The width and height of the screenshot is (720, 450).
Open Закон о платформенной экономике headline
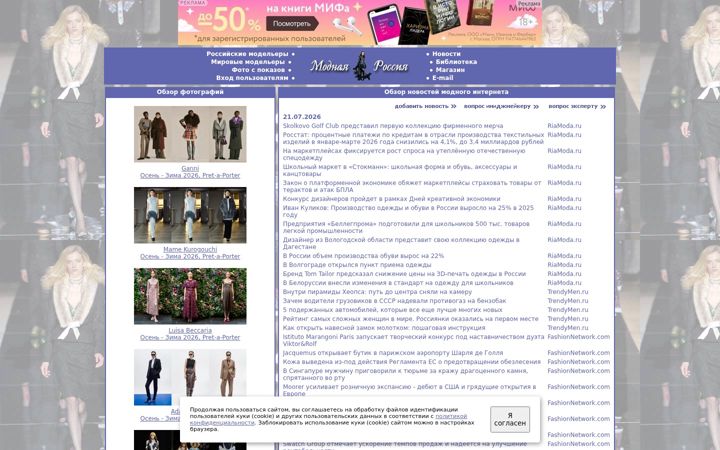(412, 186)
